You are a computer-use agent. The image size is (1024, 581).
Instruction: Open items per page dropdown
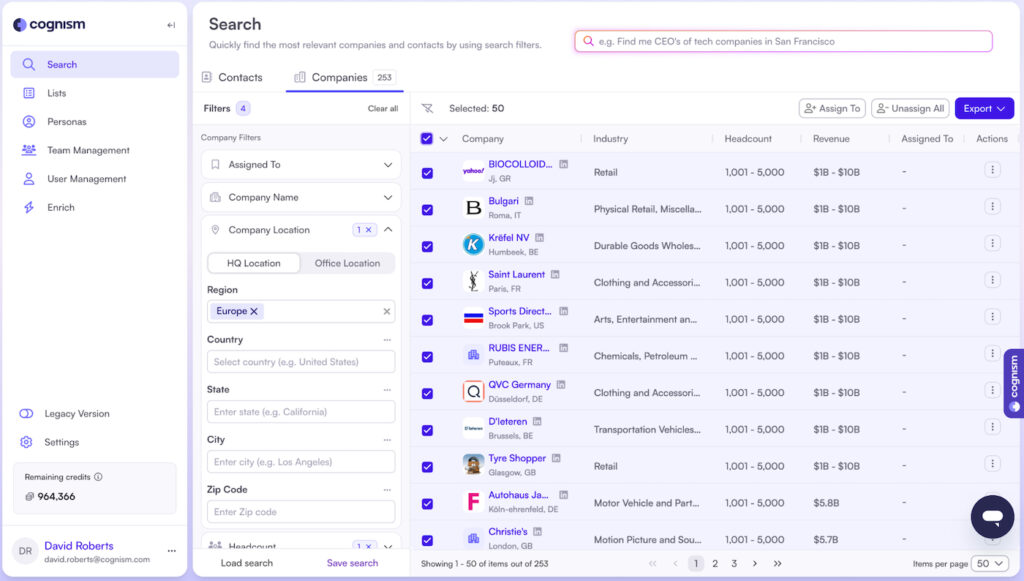990,563
